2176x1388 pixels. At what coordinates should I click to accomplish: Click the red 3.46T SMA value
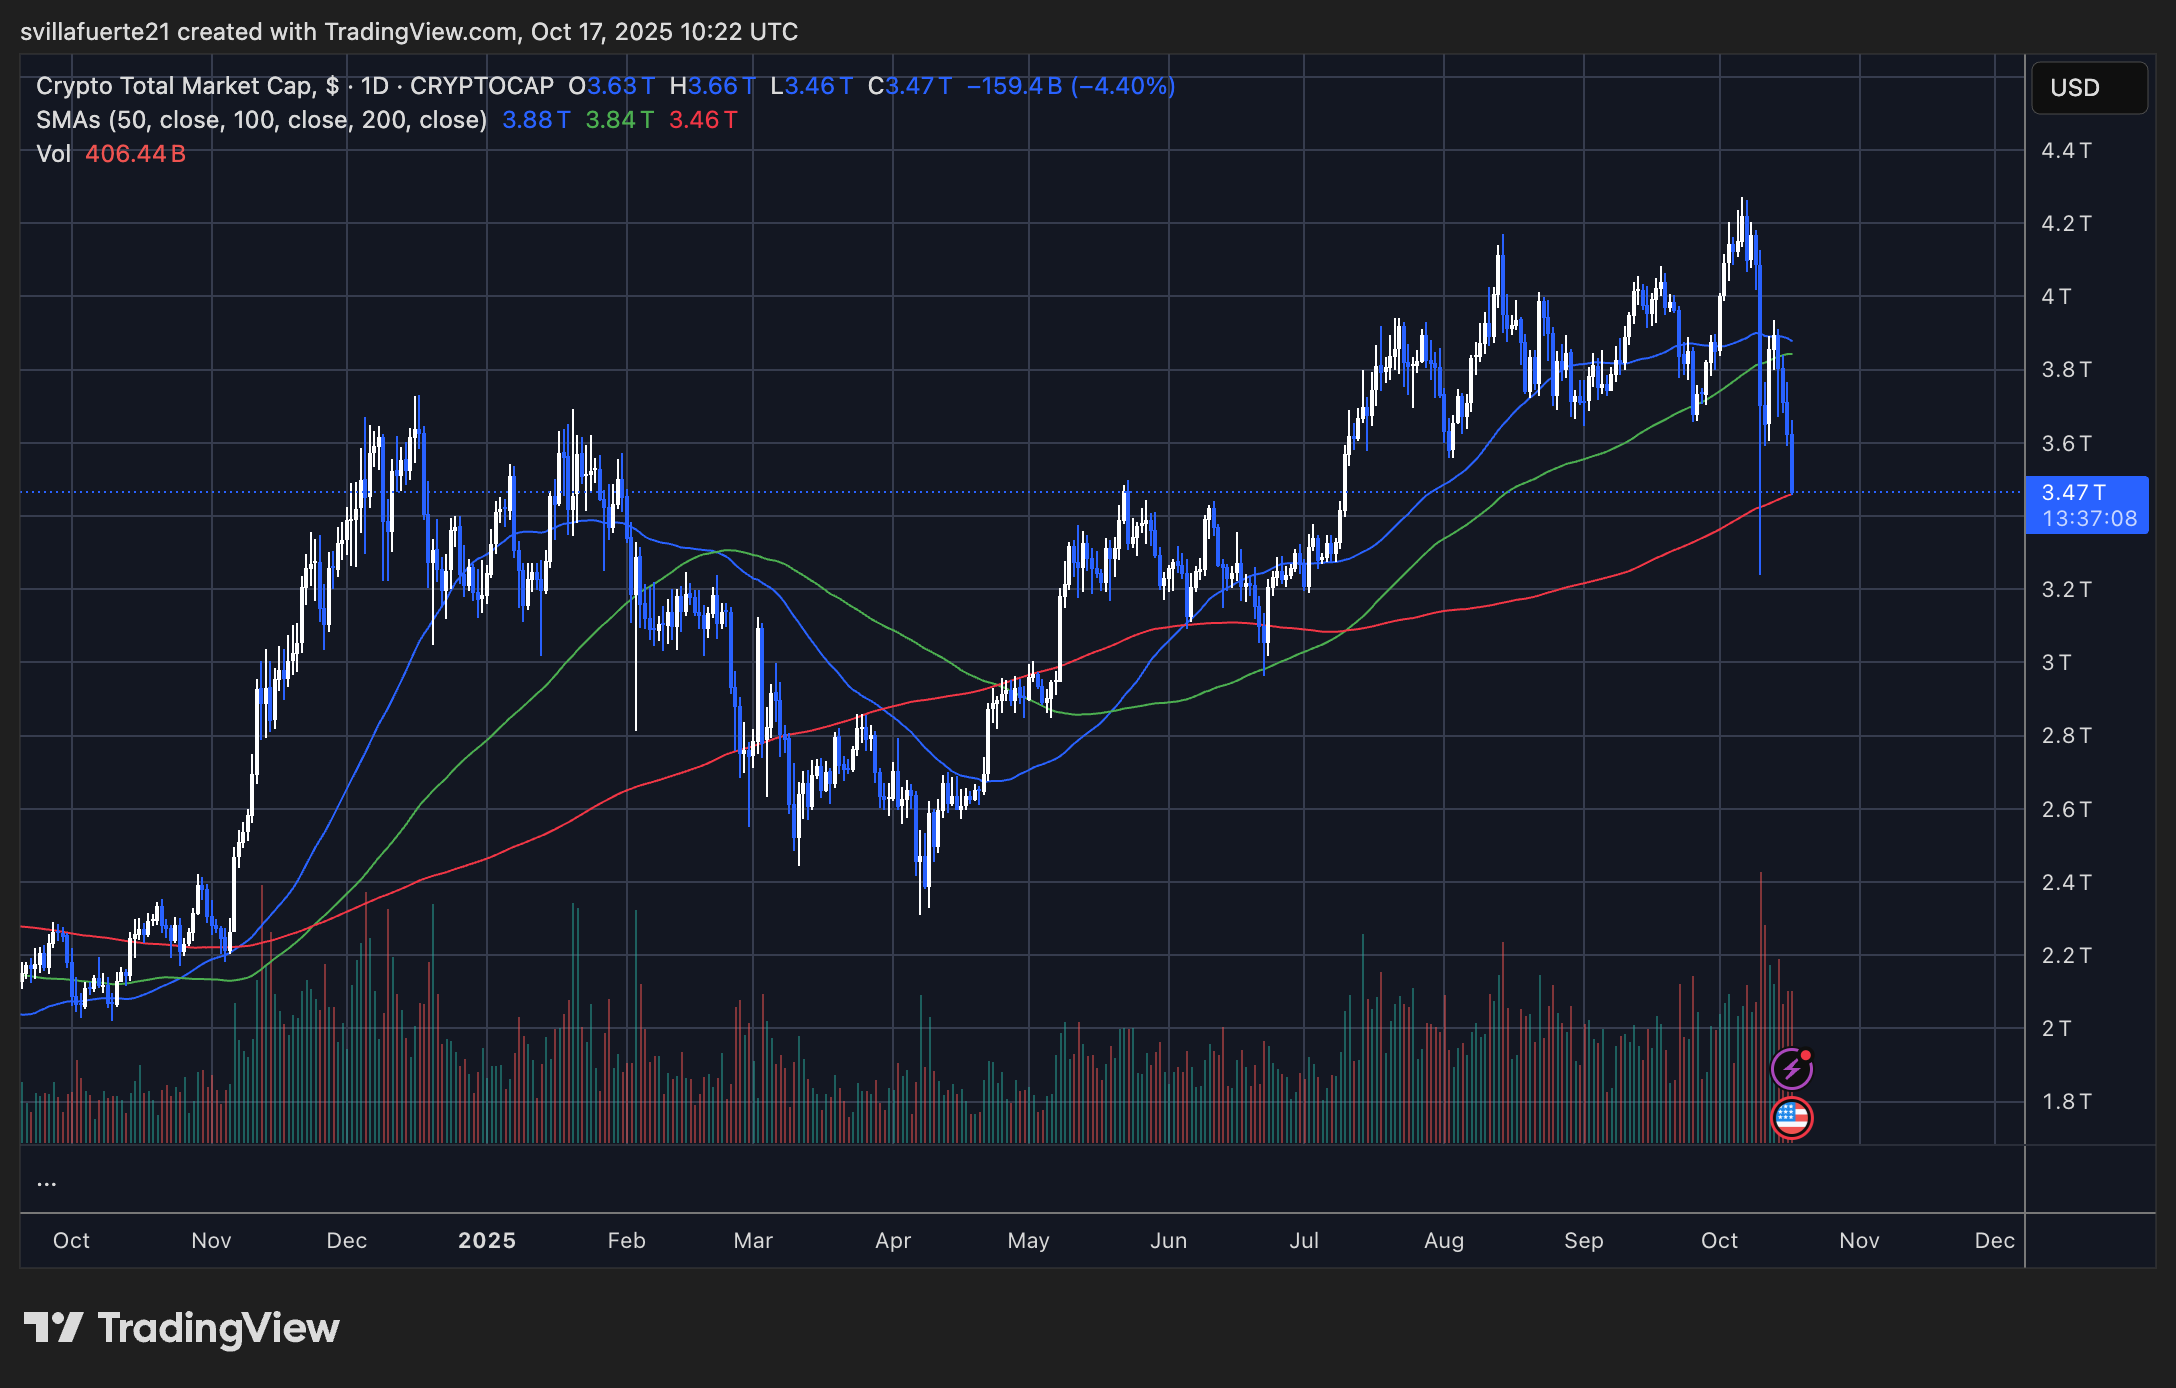[x=703, y=120]
